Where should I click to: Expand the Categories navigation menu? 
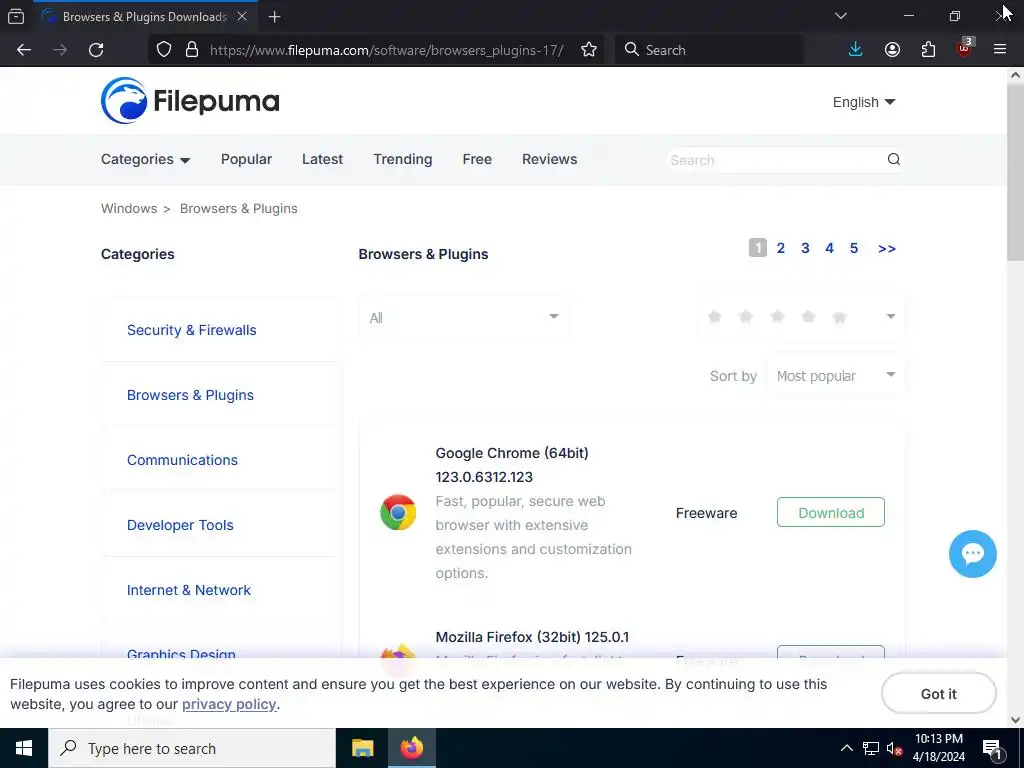[145, 159]
